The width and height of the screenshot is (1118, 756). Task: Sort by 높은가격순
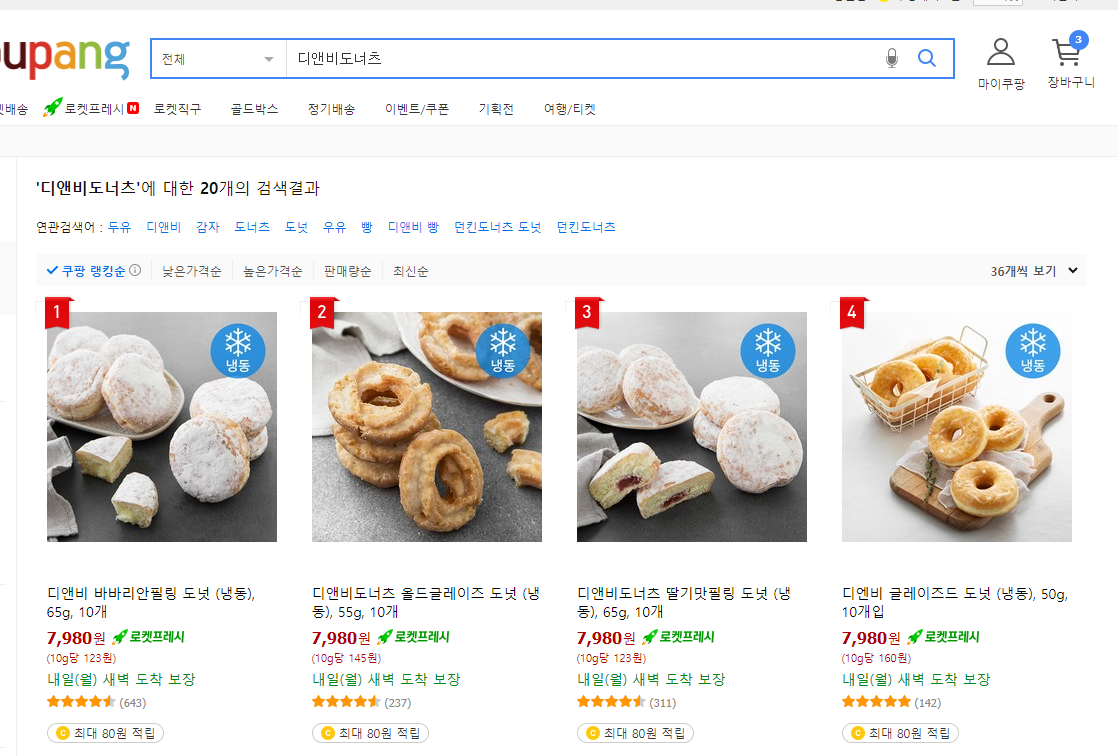click(x=272, y=271)
